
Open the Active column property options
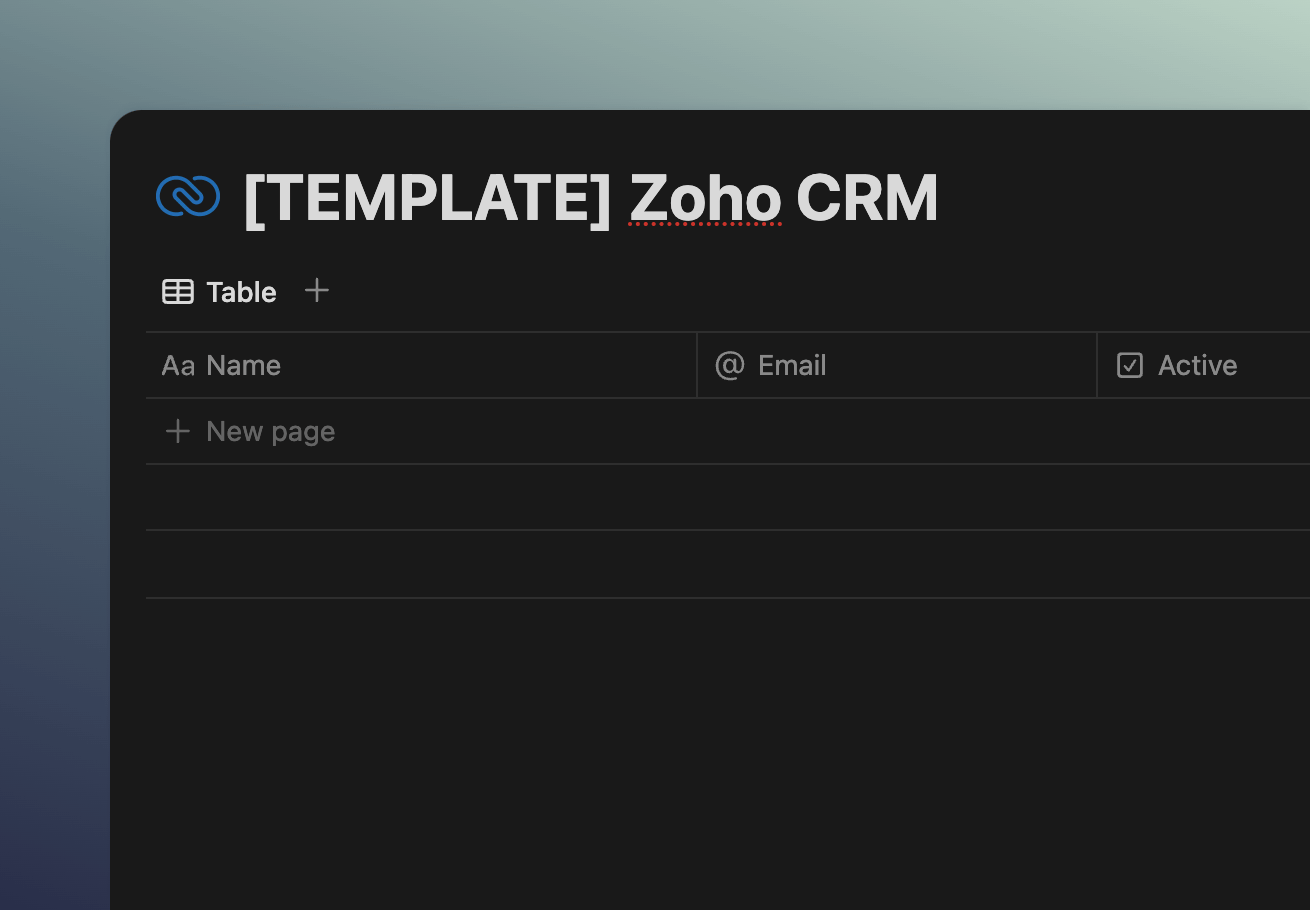pyautogui.click(x=1204, y=365)
